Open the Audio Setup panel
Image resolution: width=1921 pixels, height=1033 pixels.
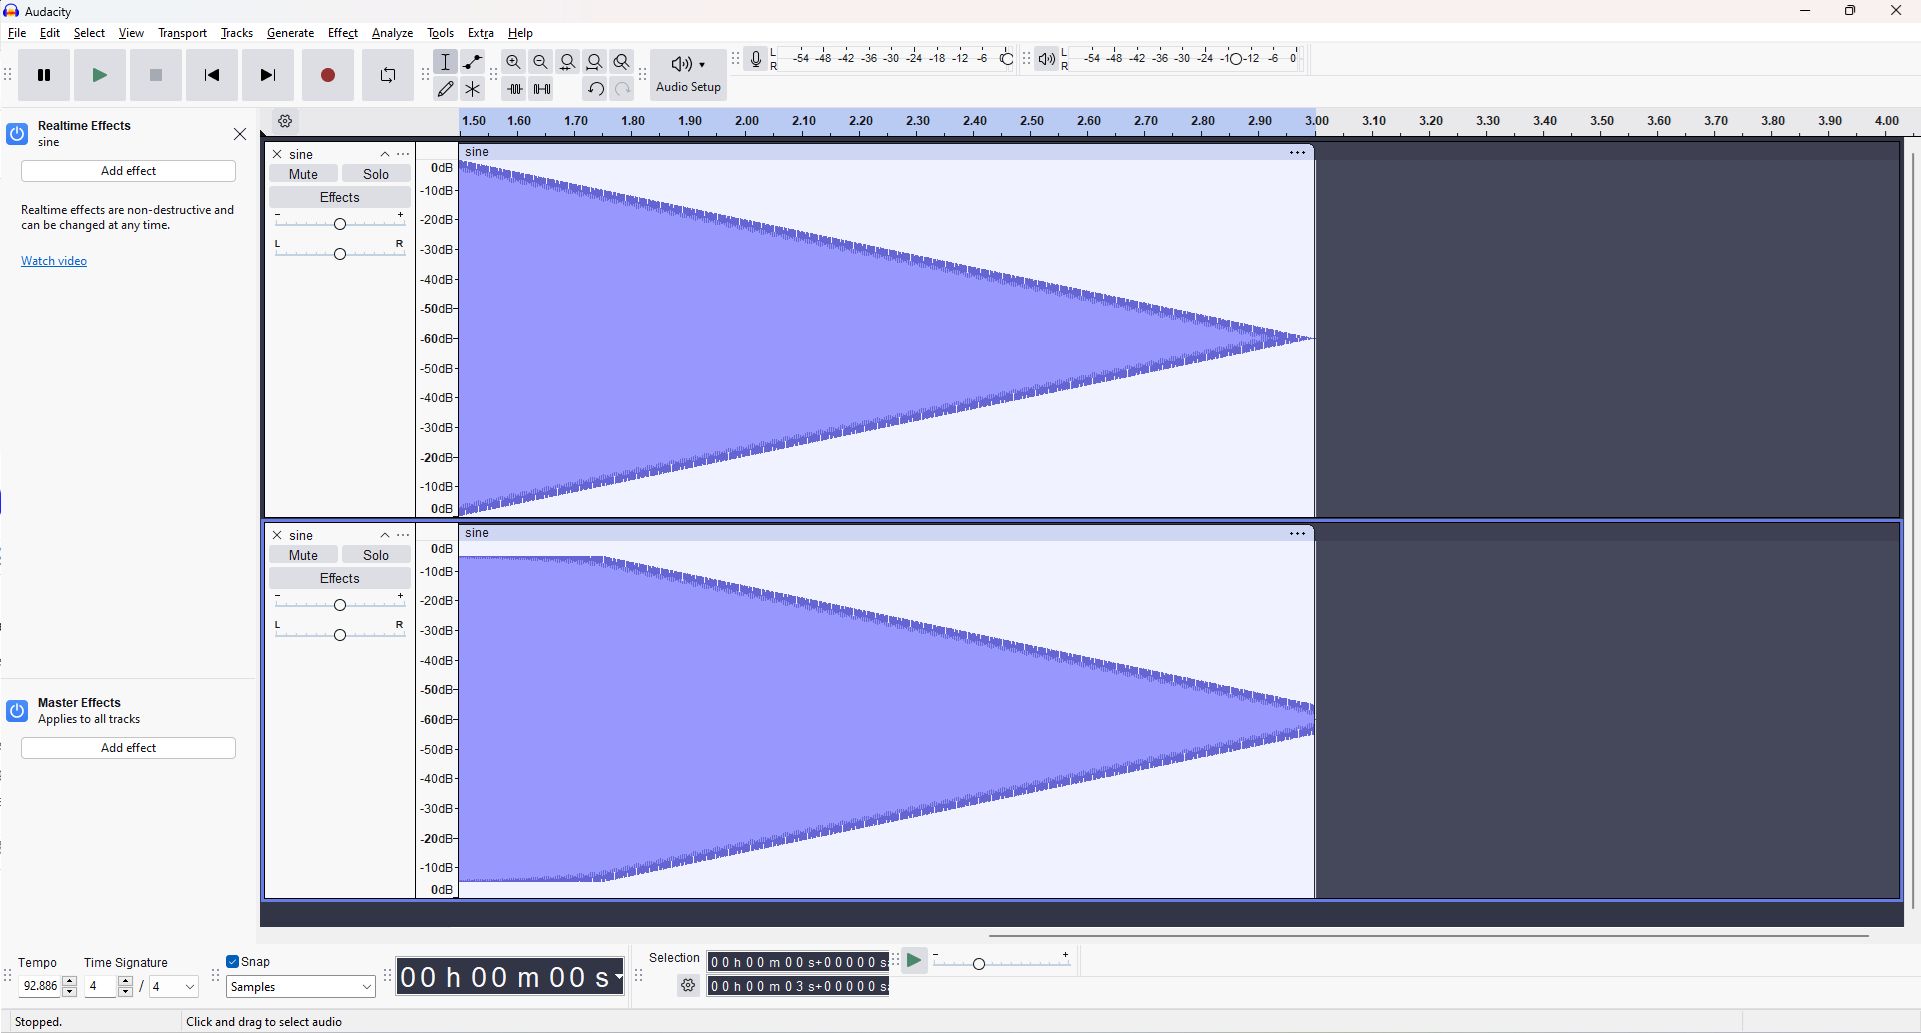687,74
